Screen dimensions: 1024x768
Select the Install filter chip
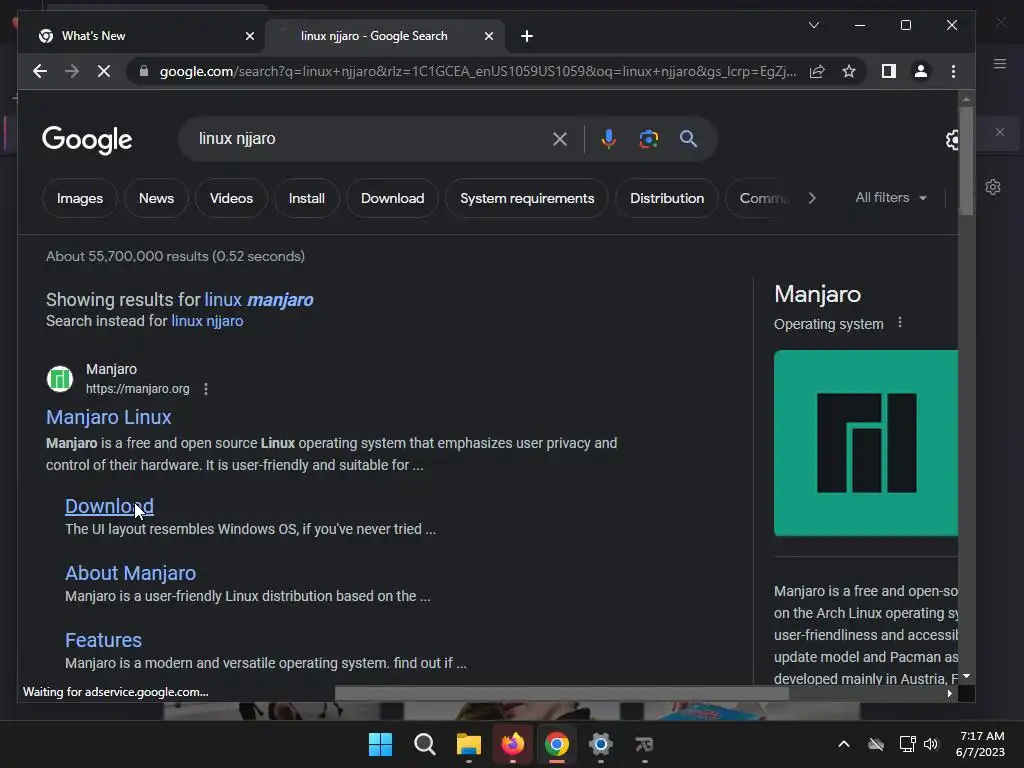[x=306, y=198]
